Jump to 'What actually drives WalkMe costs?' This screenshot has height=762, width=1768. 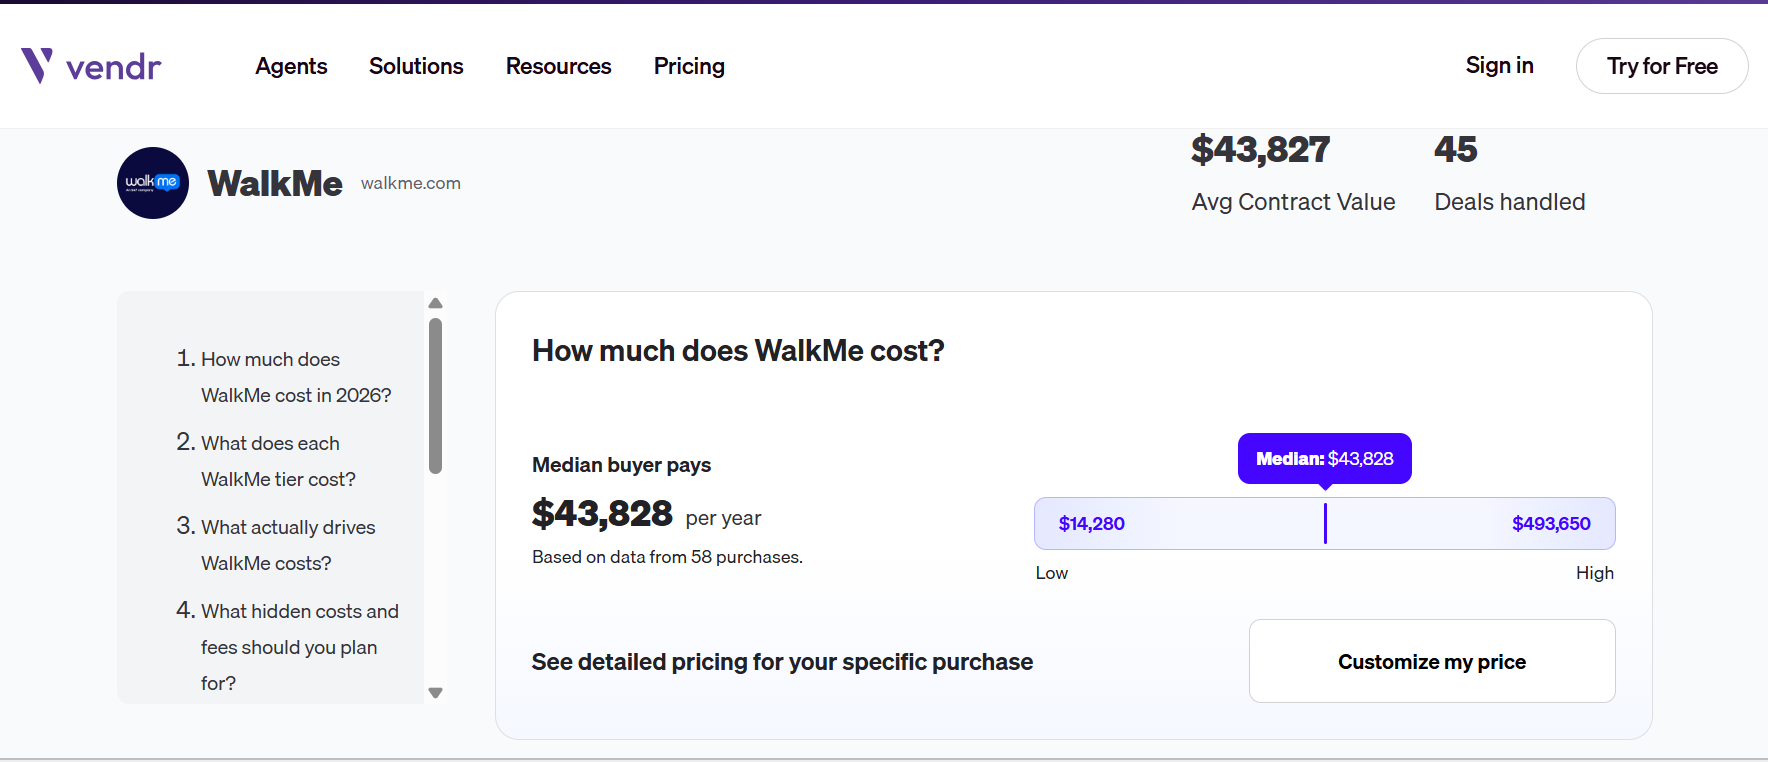click(288, 545)
